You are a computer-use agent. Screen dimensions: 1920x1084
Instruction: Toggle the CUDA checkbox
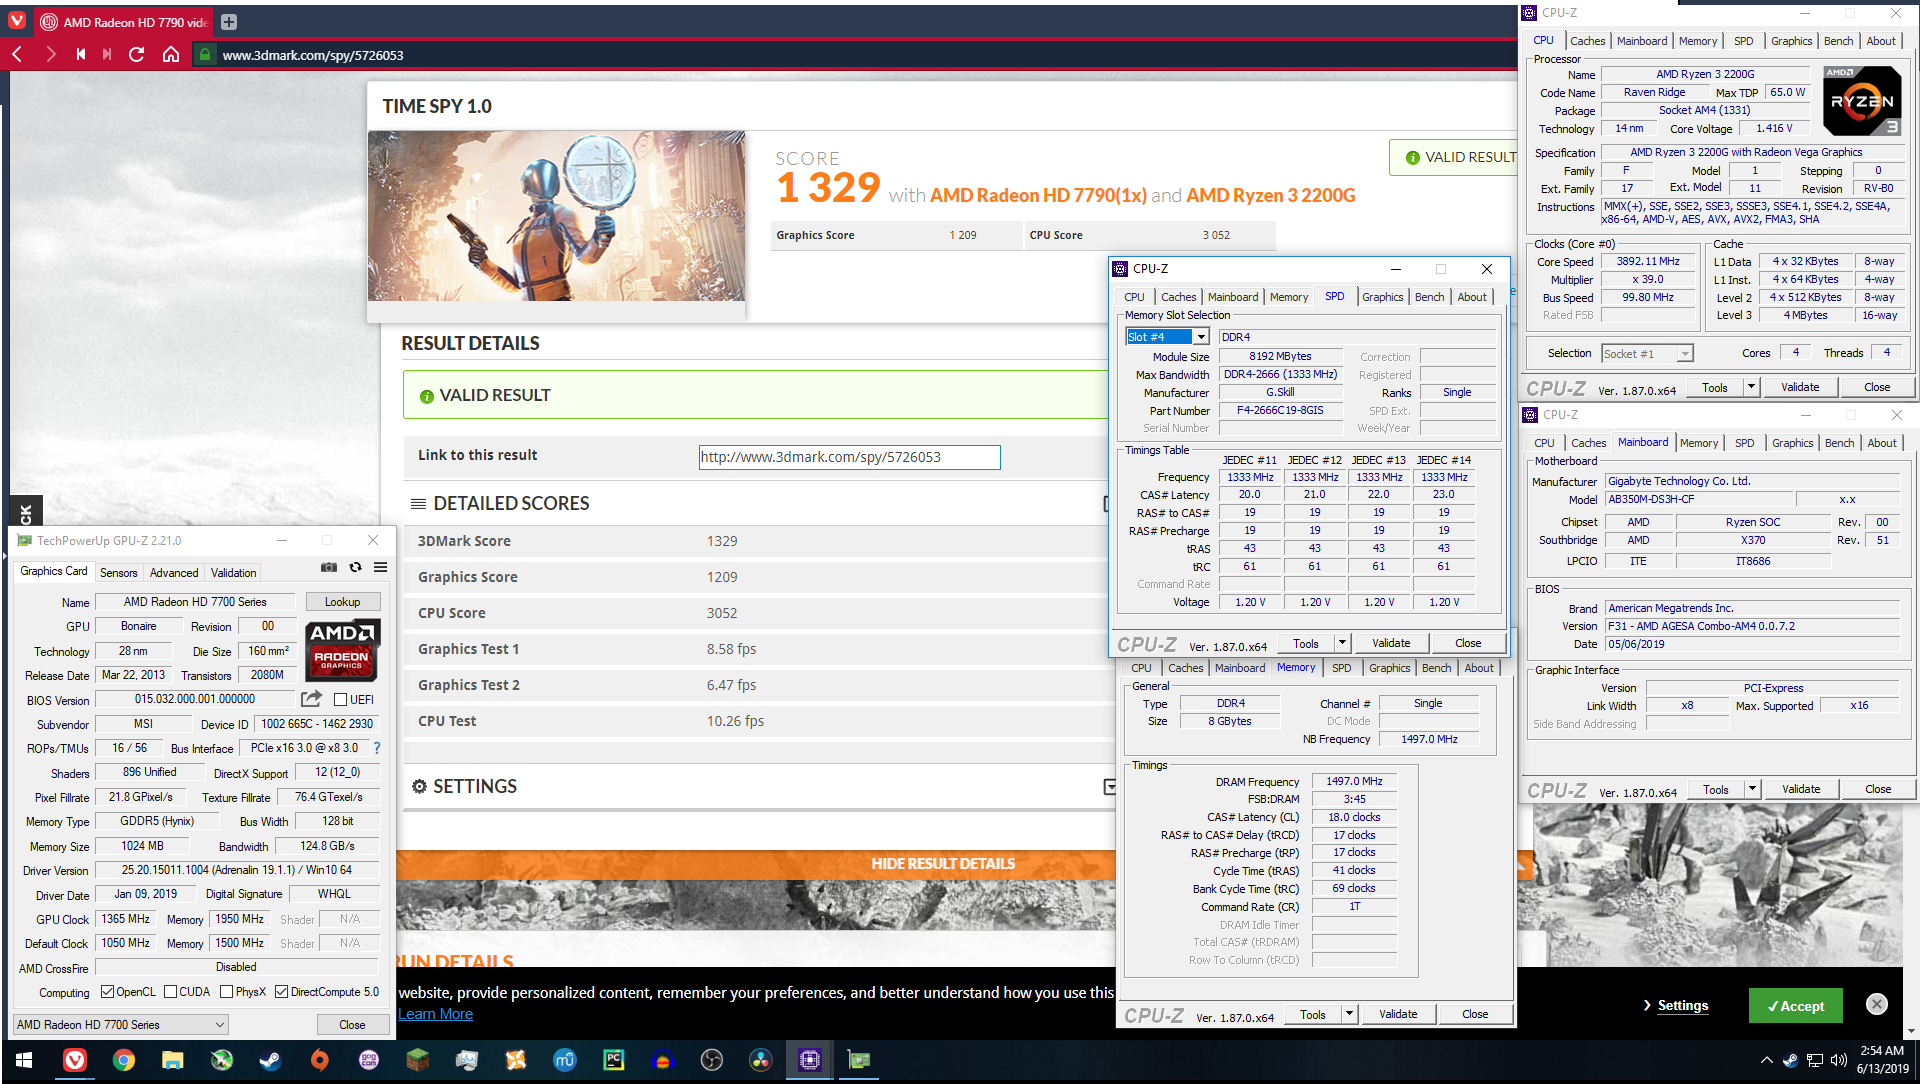(170, 992)
